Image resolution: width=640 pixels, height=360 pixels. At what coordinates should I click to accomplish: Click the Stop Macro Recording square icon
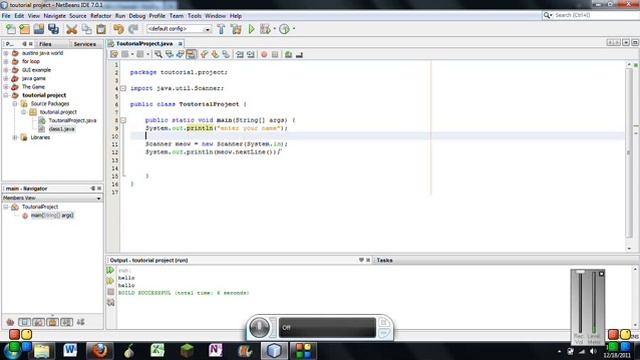tap(275, 54)
